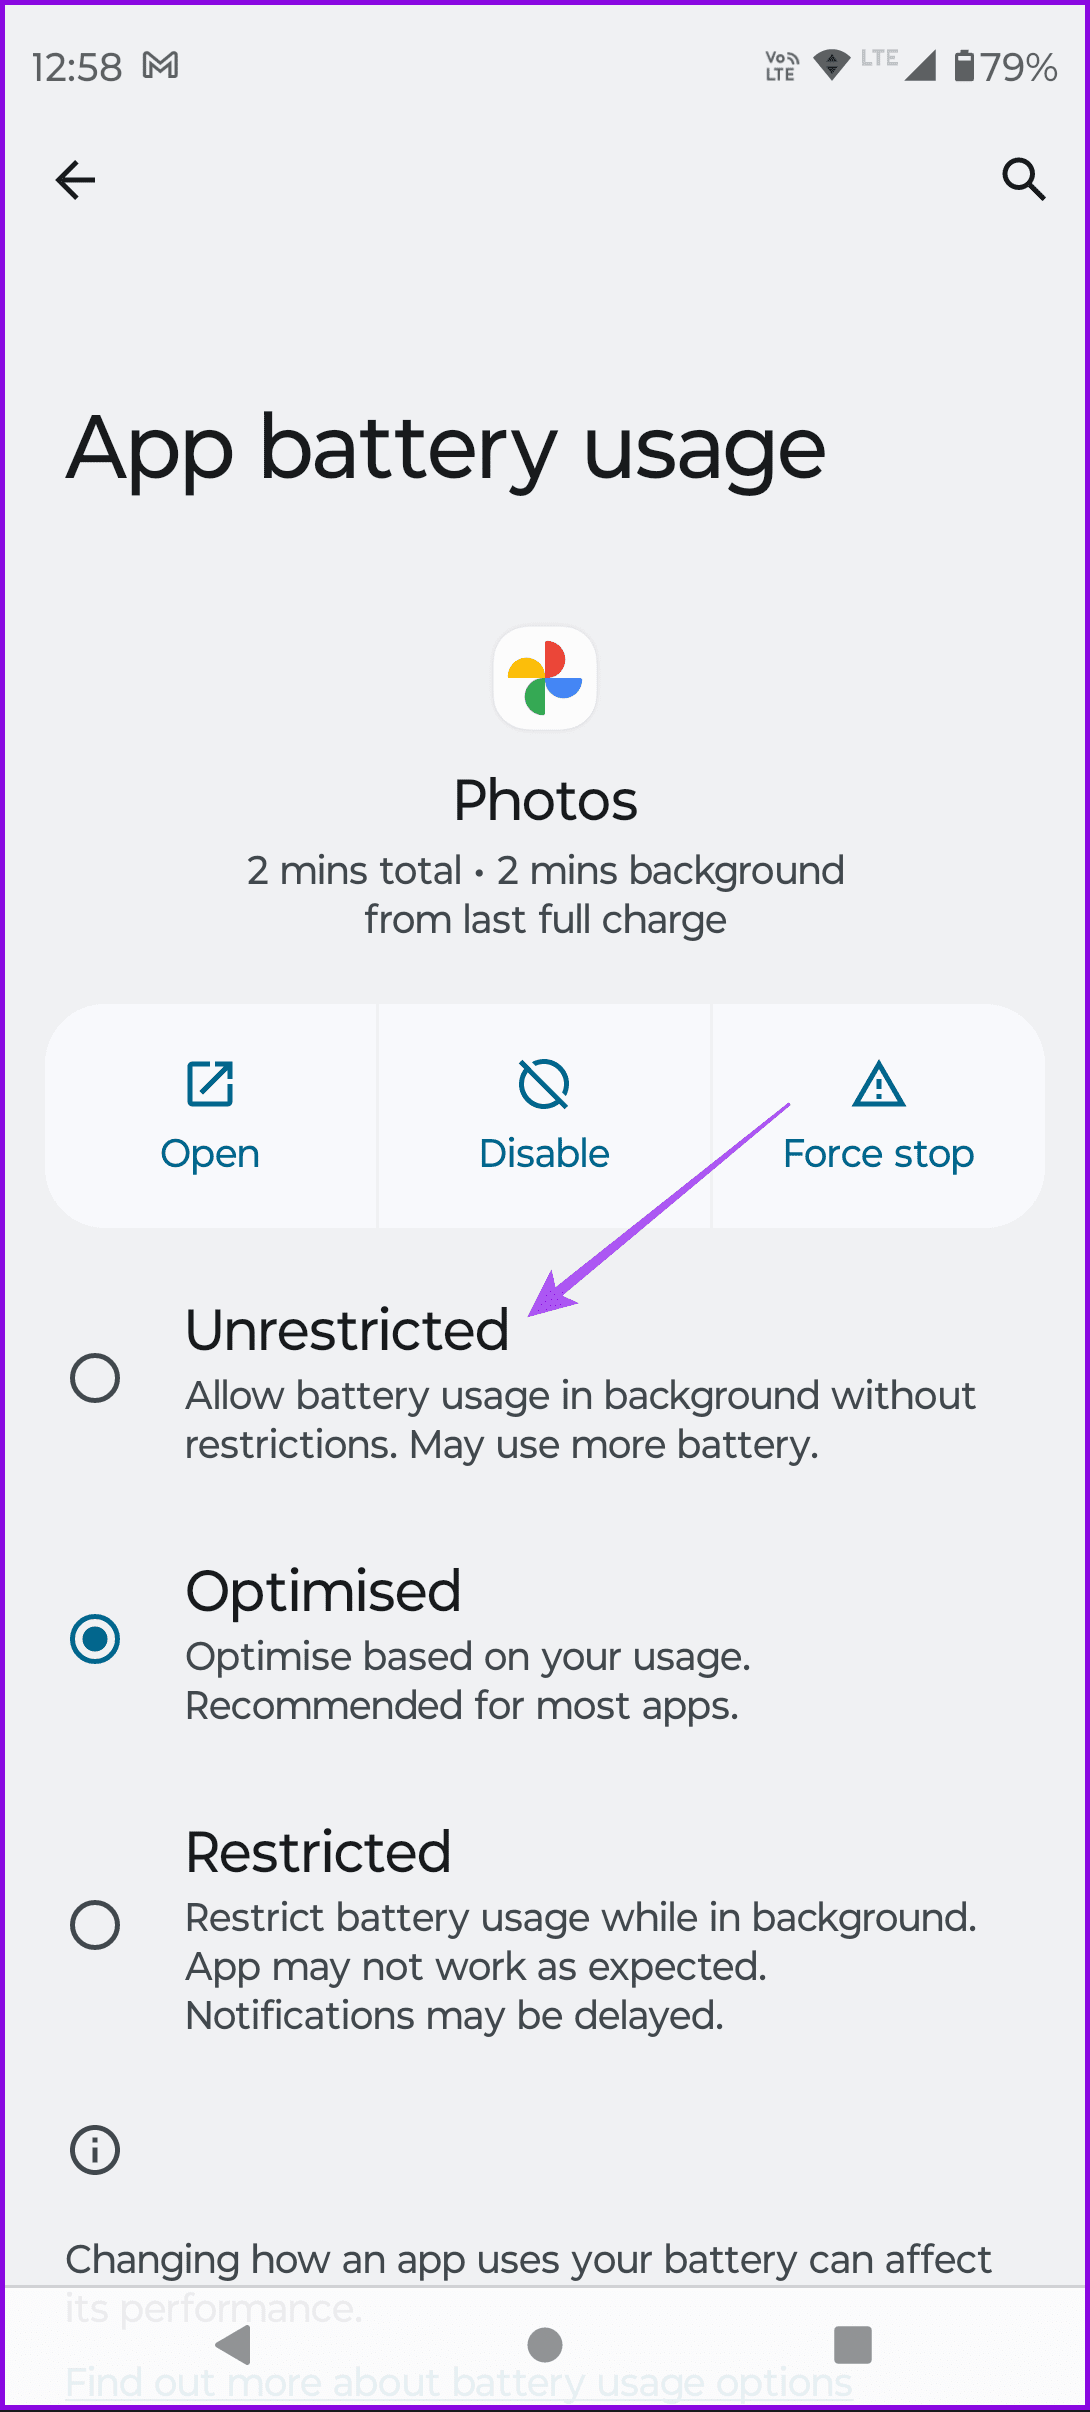Viewport: 1090px width, 2412px height.
Task: Select the Unrestricted radio button
Action: (94, 1378)
